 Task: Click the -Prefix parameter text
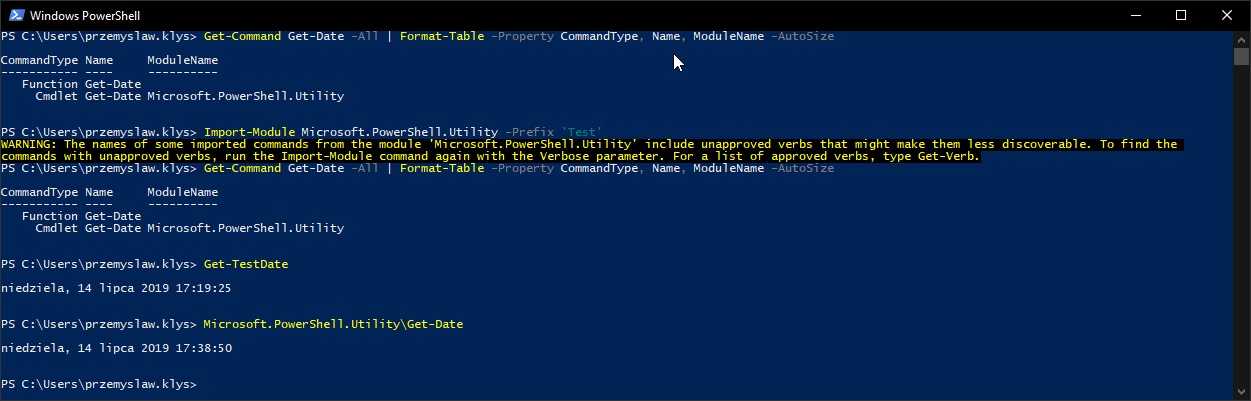tap(533, 132)
